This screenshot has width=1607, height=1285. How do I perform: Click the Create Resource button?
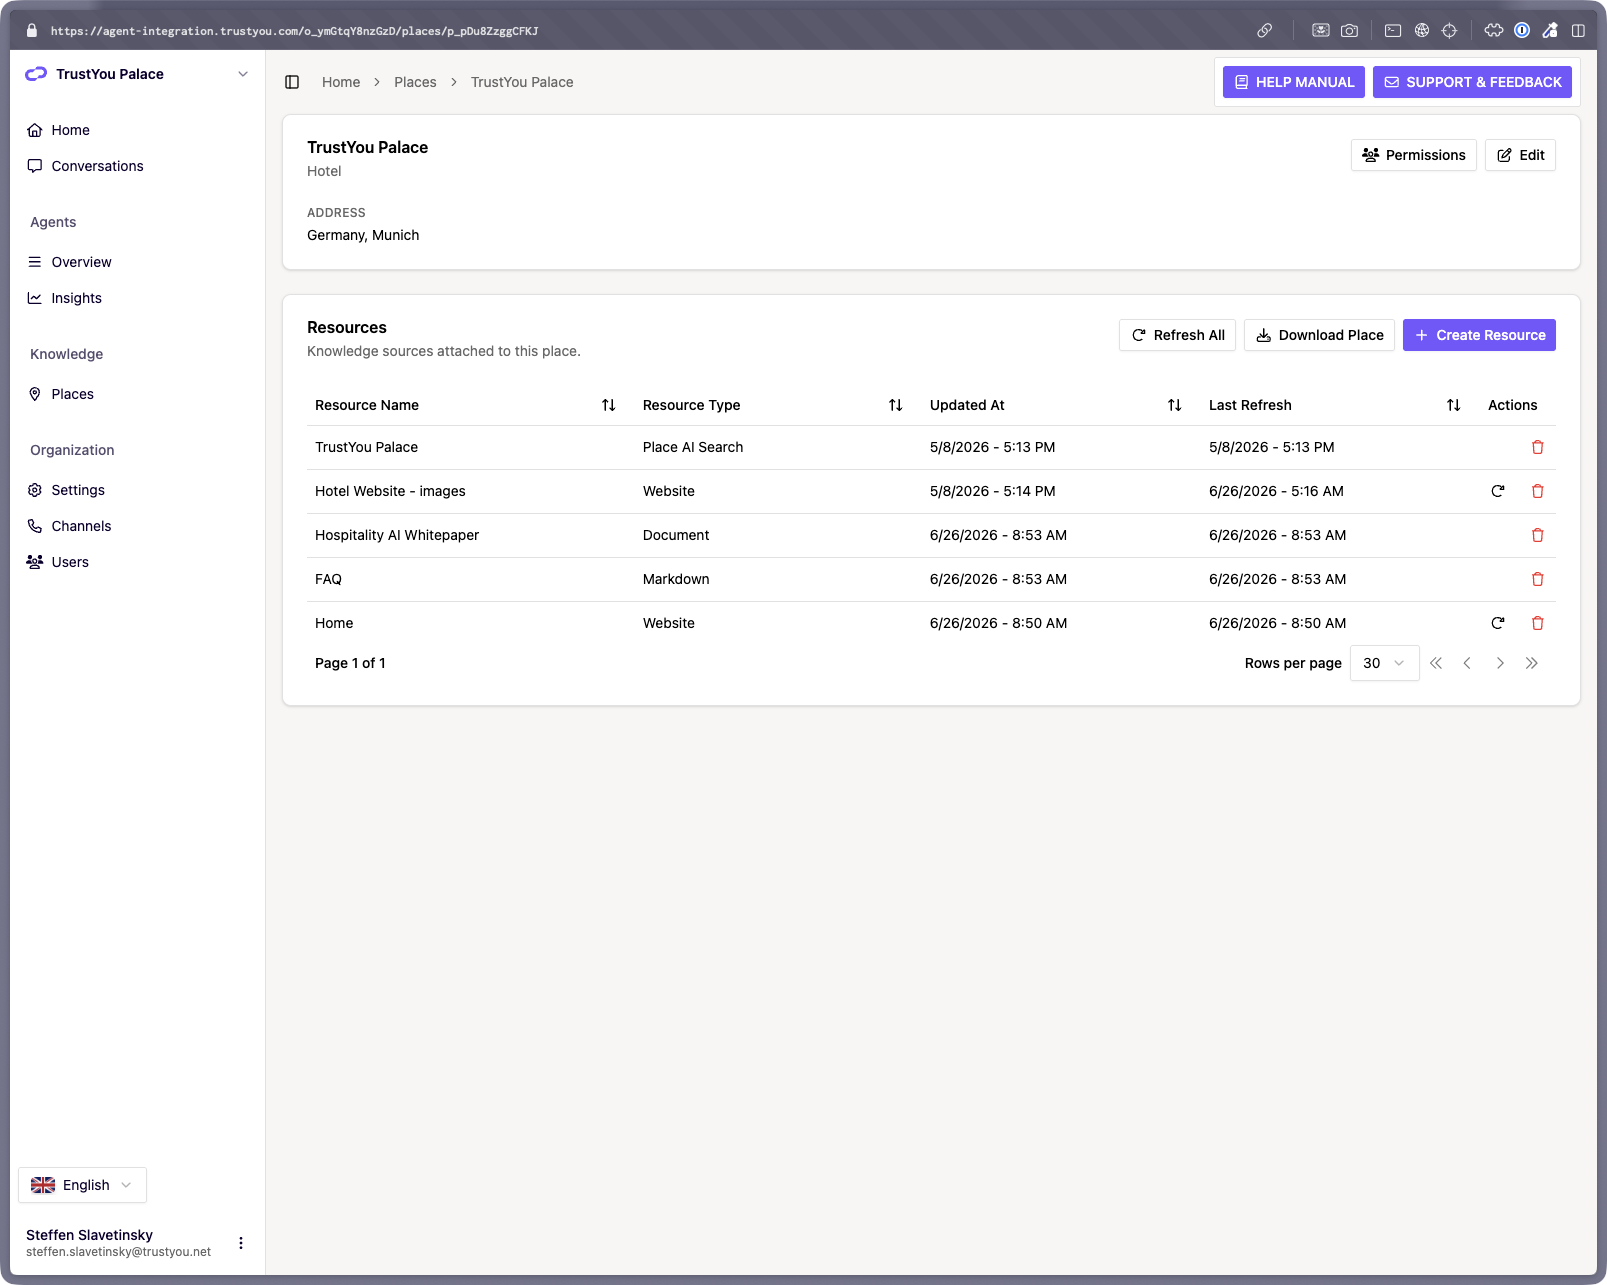pos(1479,335)
